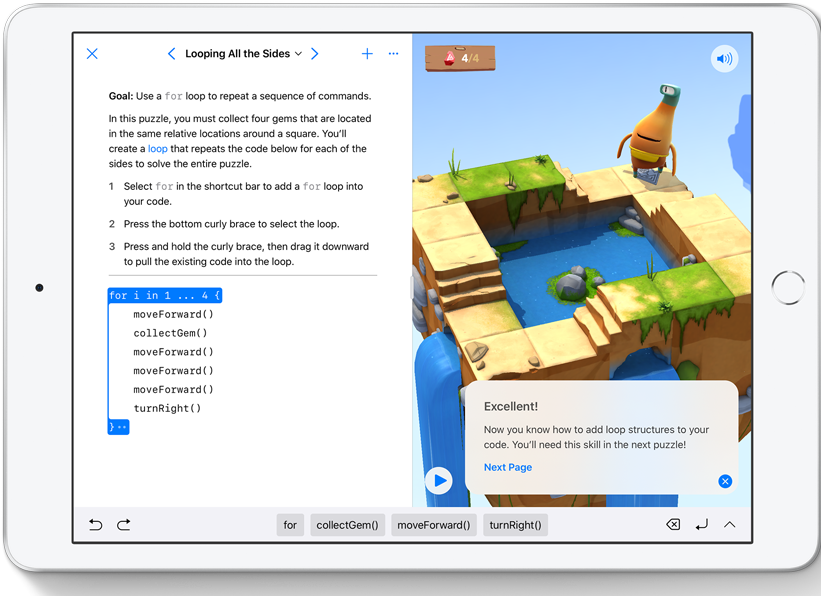Select the turnRight() code line
821x596 pixels.
(x=167, y=409)
